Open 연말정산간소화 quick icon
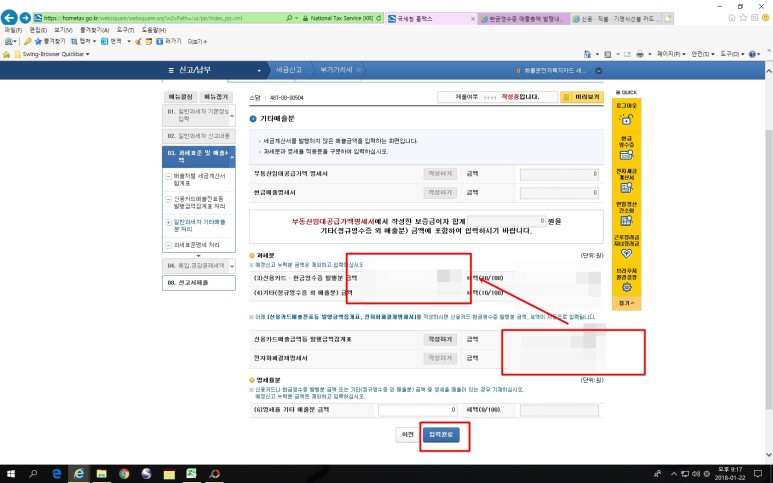Image resolution: width=773 pixels, height=483 pixels. tap(626, 220)
